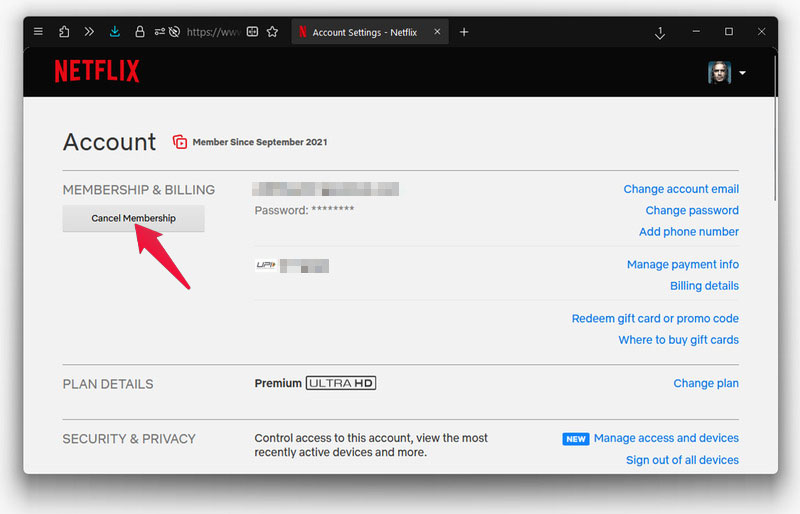Focus the https address bar

(x=213, y=32)
